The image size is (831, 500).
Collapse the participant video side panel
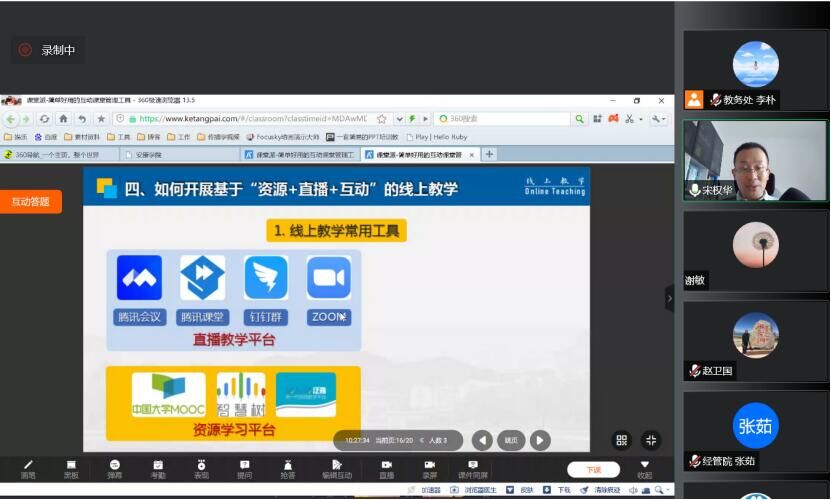pyautogui.click(x=670, y=297)
